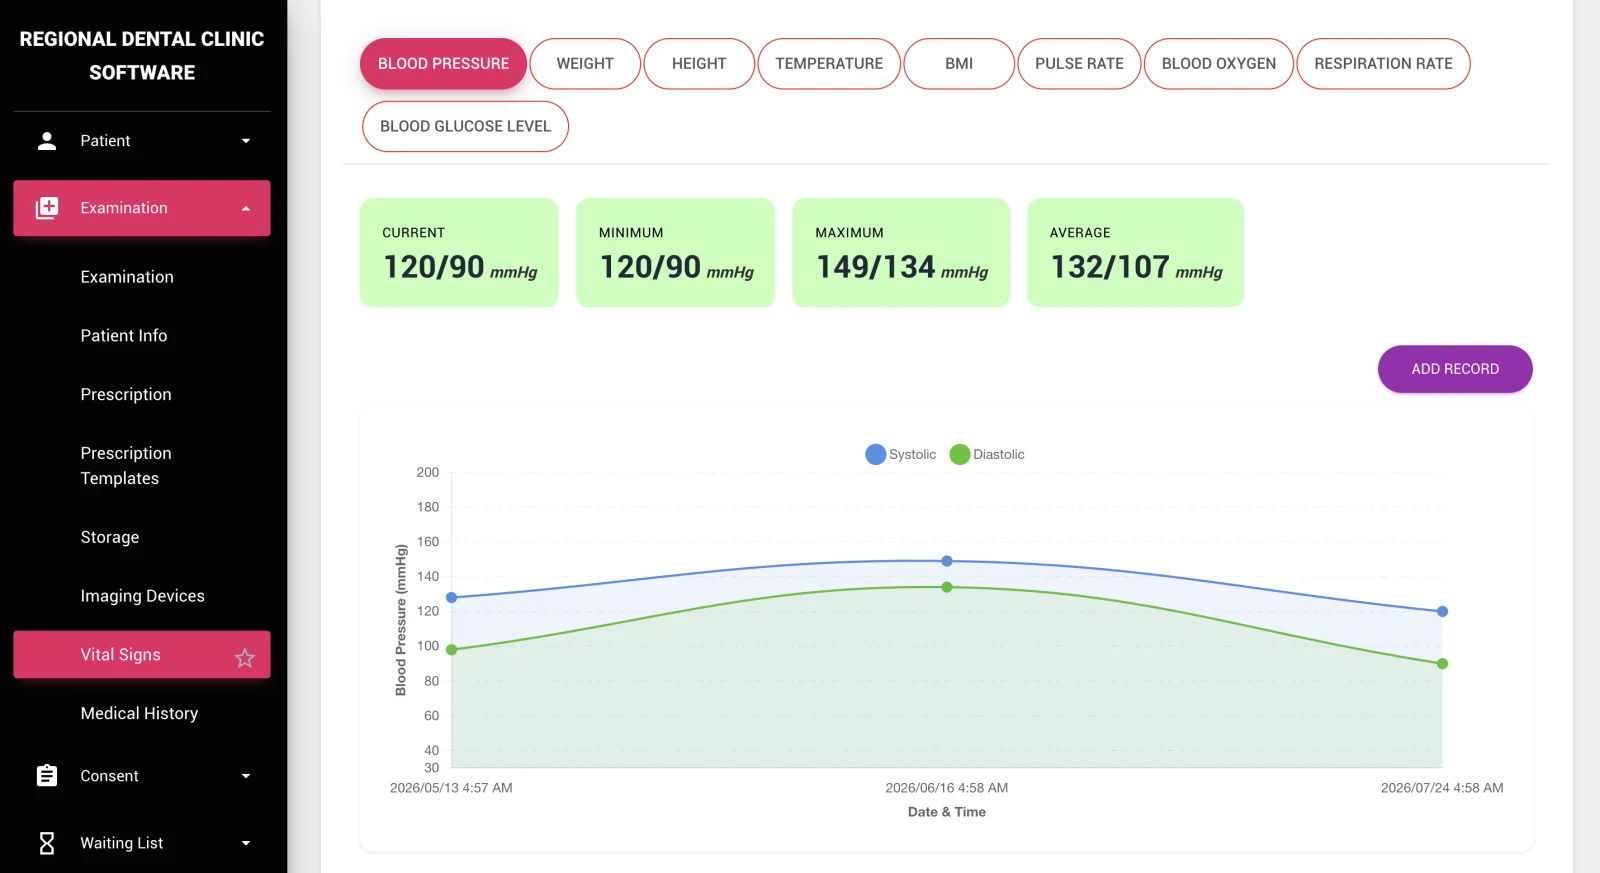Click the Consent clipboard icon
Viewport: 1600px width, 873px height.
click(47, 776)
